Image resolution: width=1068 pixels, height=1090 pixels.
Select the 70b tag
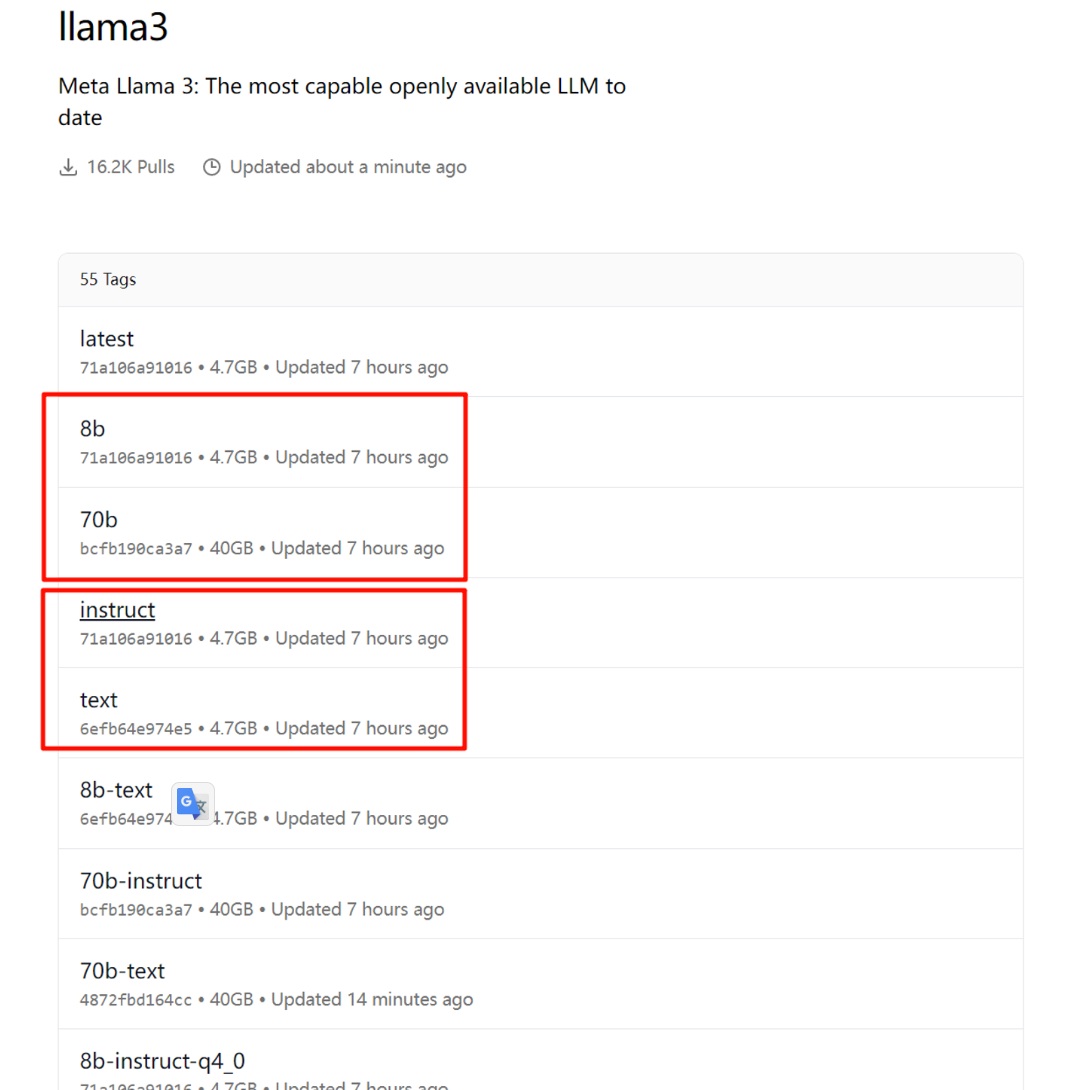[99, 520]
